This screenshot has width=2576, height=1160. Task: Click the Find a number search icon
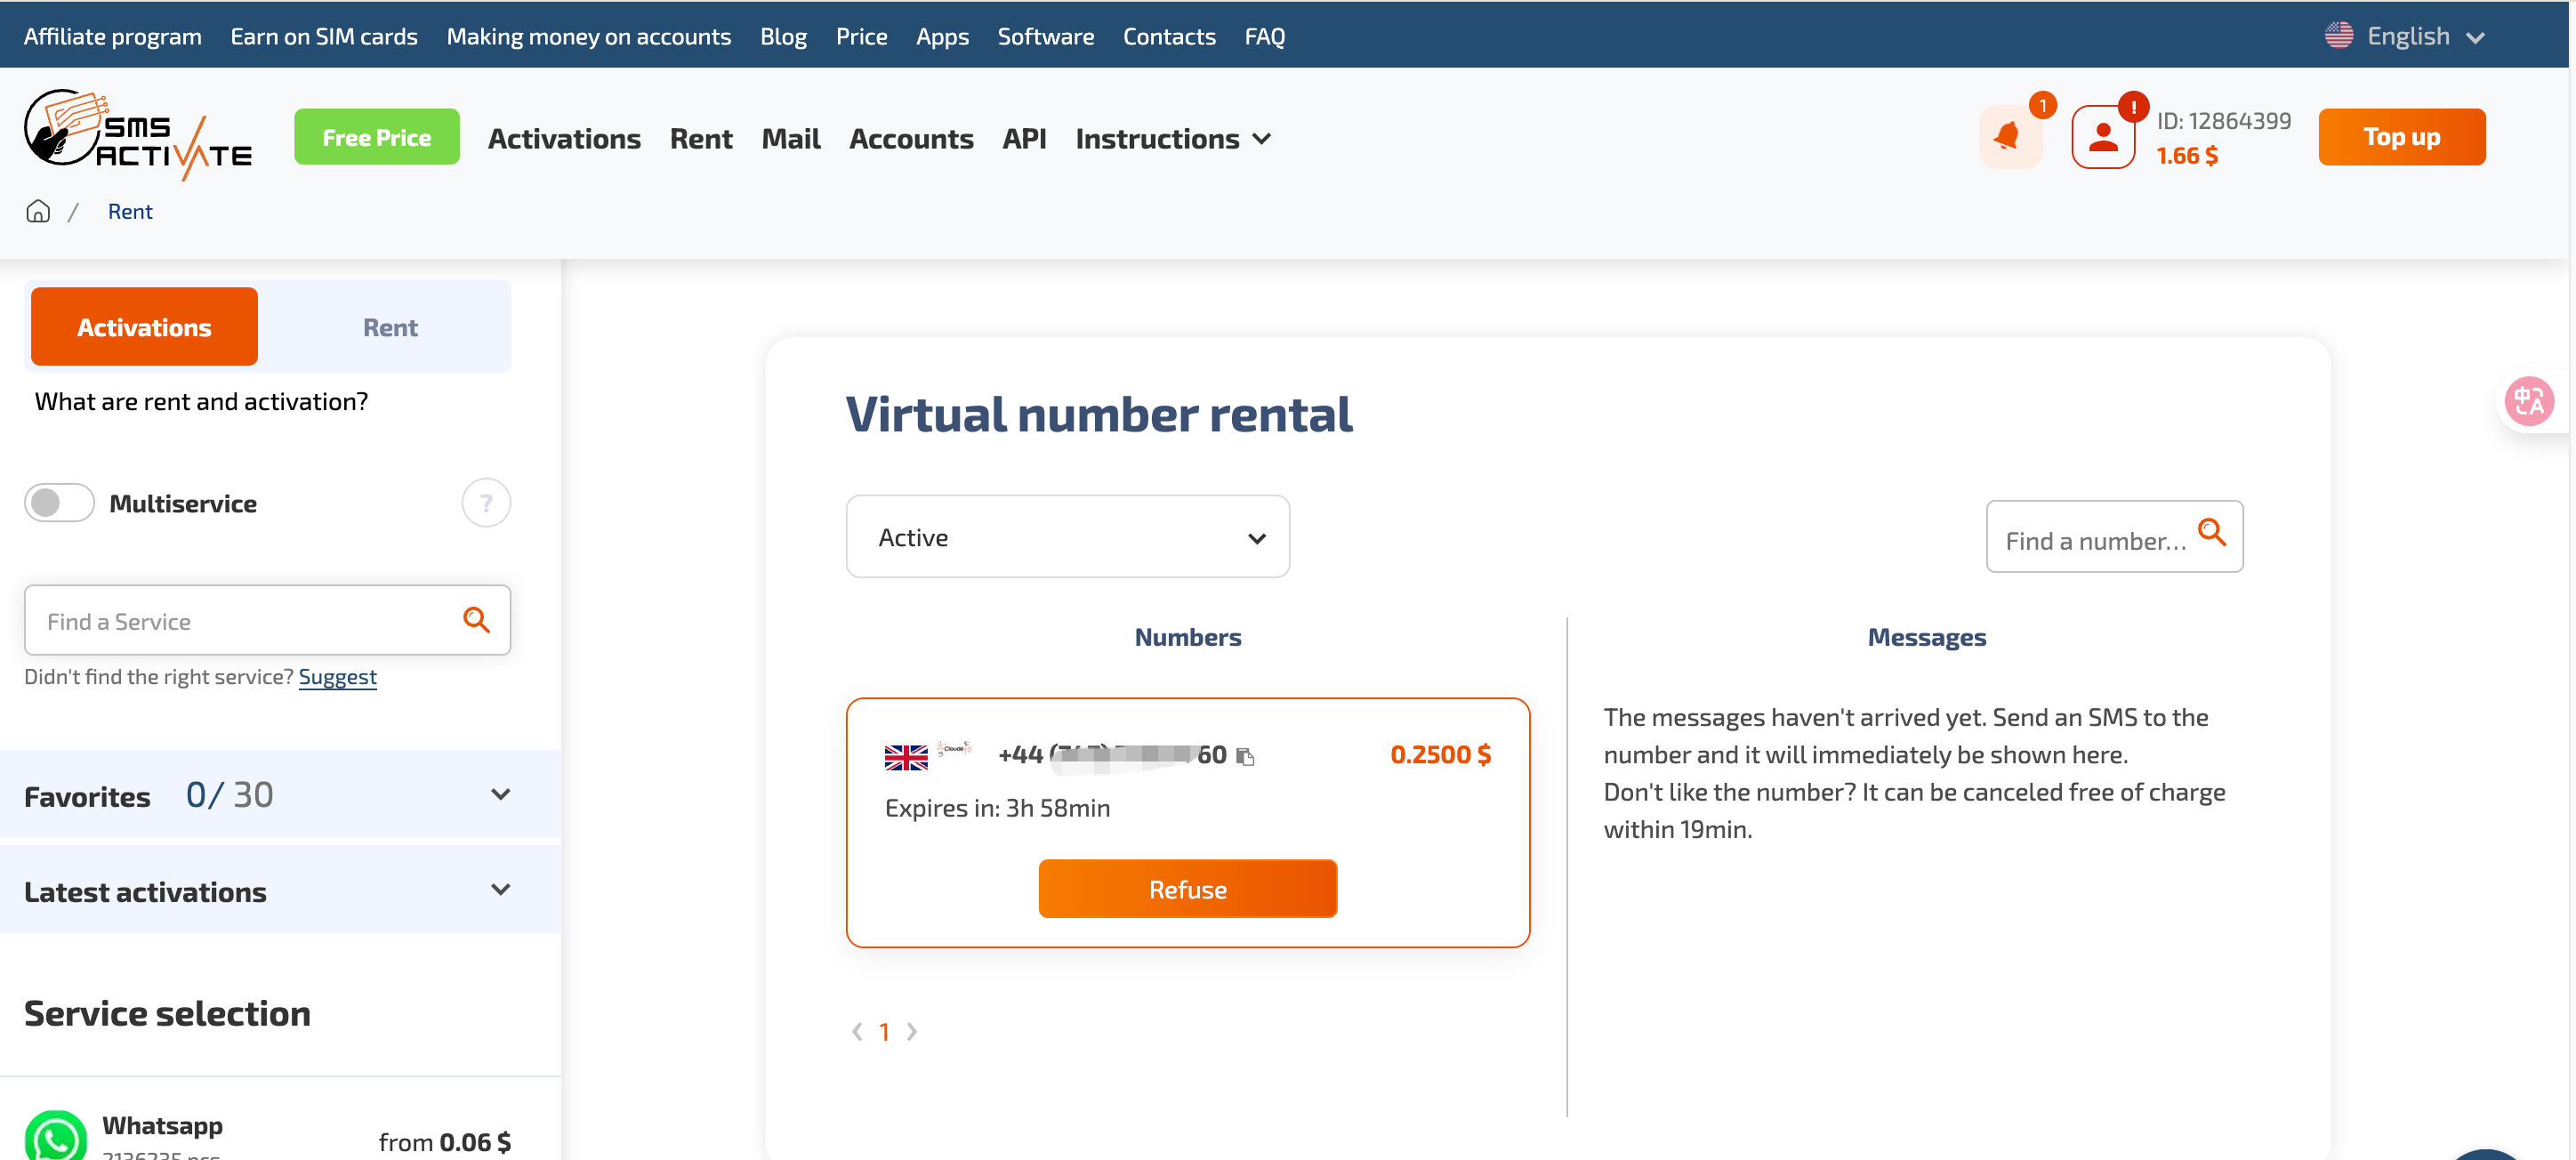click(x=2212, y=534)
